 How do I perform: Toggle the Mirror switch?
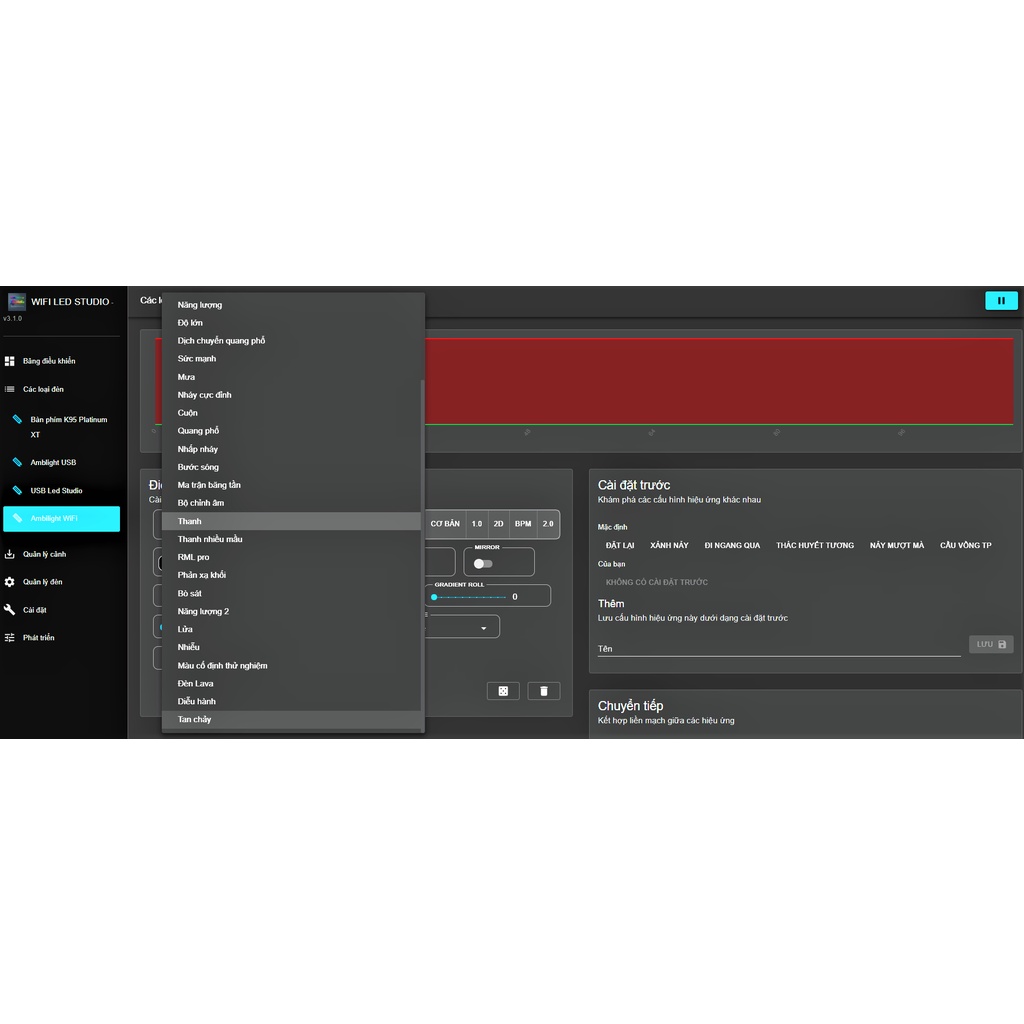(x=483, y=564)
